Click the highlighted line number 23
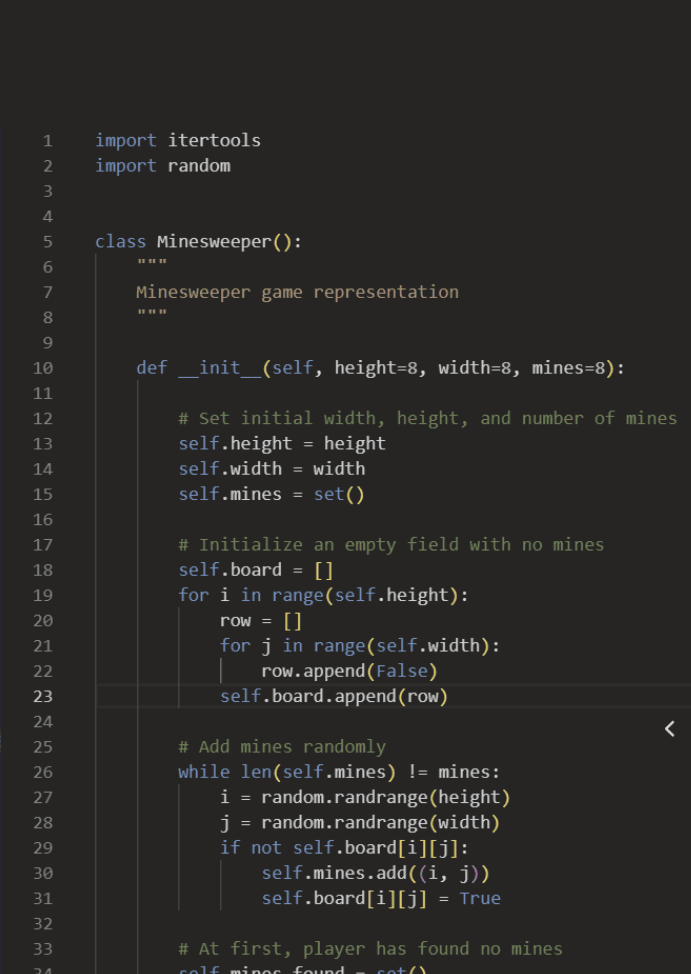Screen dimensions: 691x974 tap(43, 697)
